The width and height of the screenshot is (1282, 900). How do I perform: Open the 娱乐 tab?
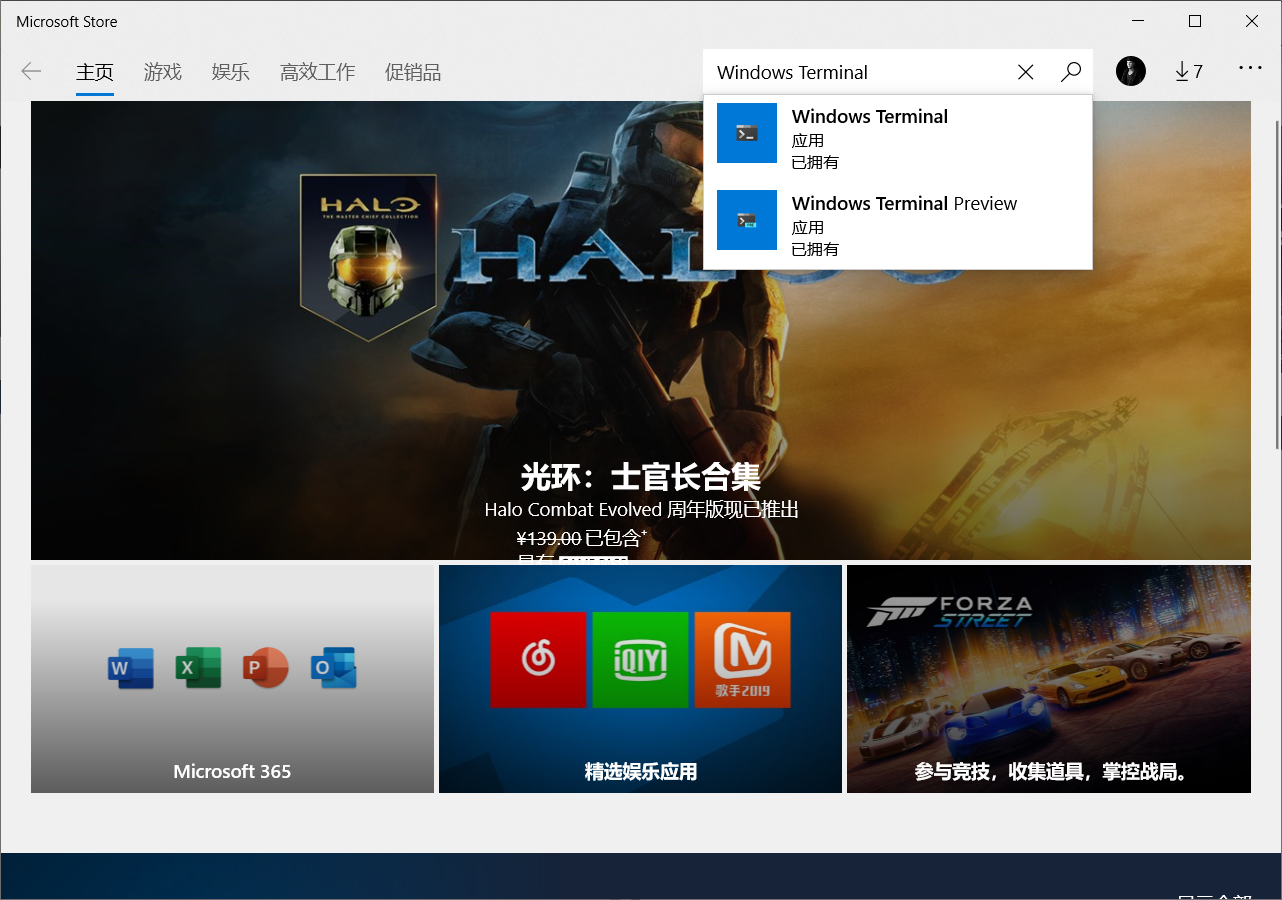231,72
